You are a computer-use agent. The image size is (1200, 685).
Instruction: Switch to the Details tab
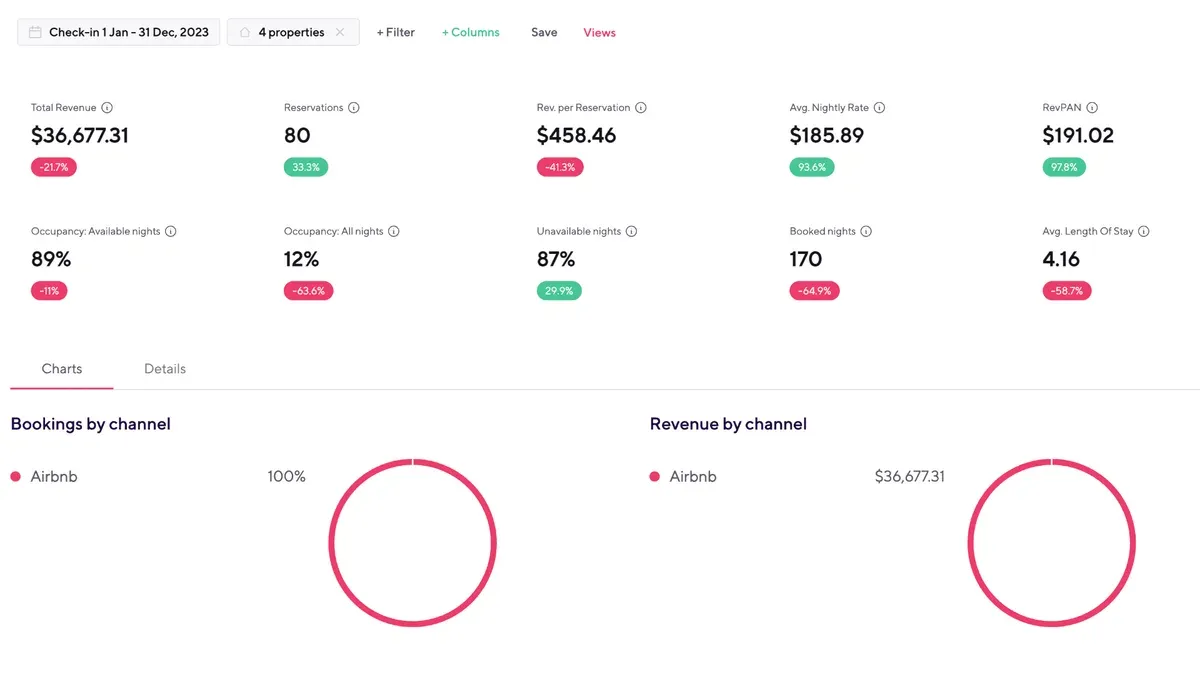(x=165, y=369)
